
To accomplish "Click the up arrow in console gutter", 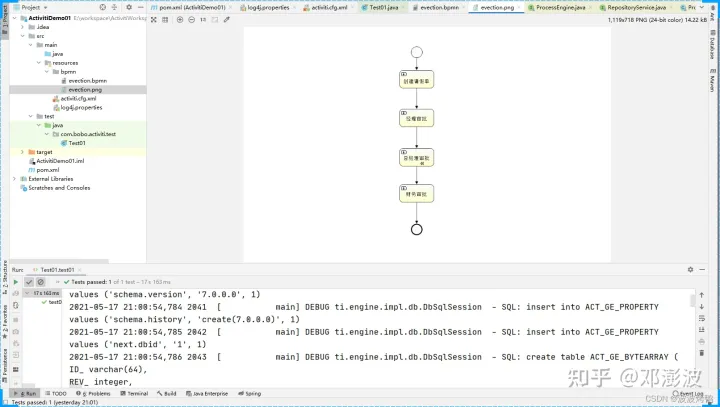I will click(x=702, y=295).
